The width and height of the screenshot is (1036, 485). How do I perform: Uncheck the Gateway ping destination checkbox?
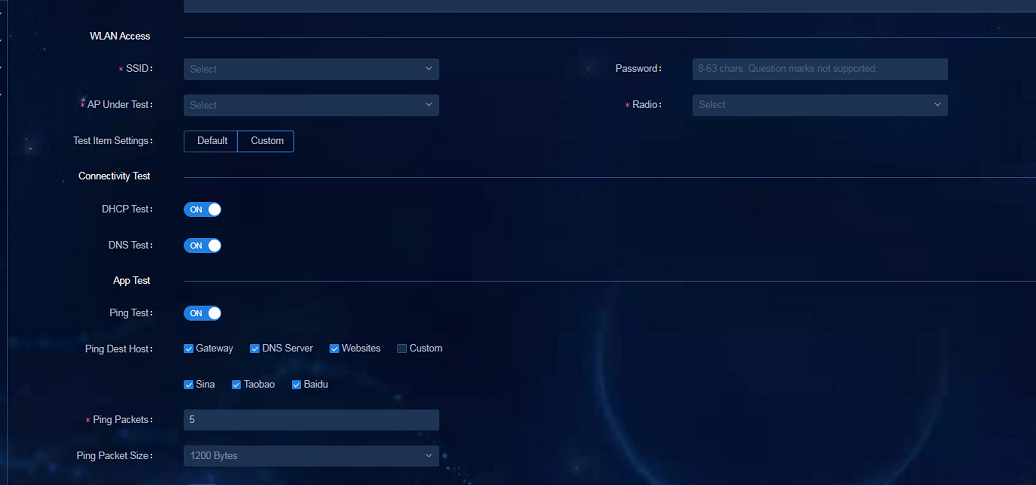tap(188, 349)
